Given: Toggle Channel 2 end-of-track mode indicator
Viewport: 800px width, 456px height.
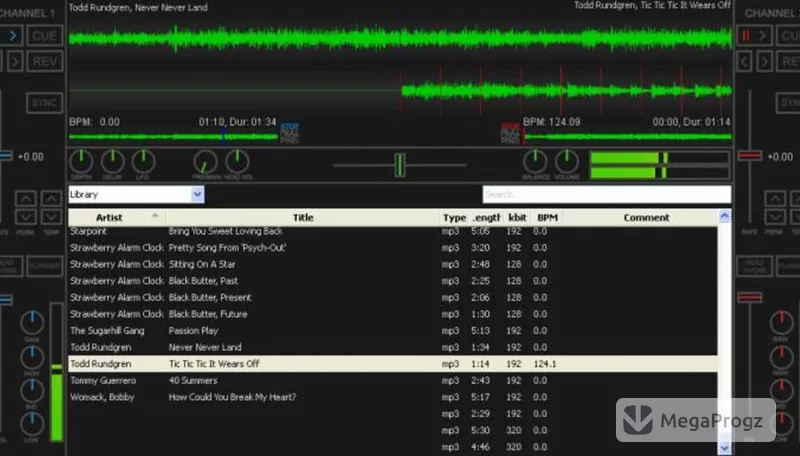Looking at the screenshot, I should [x=510, y=133].
